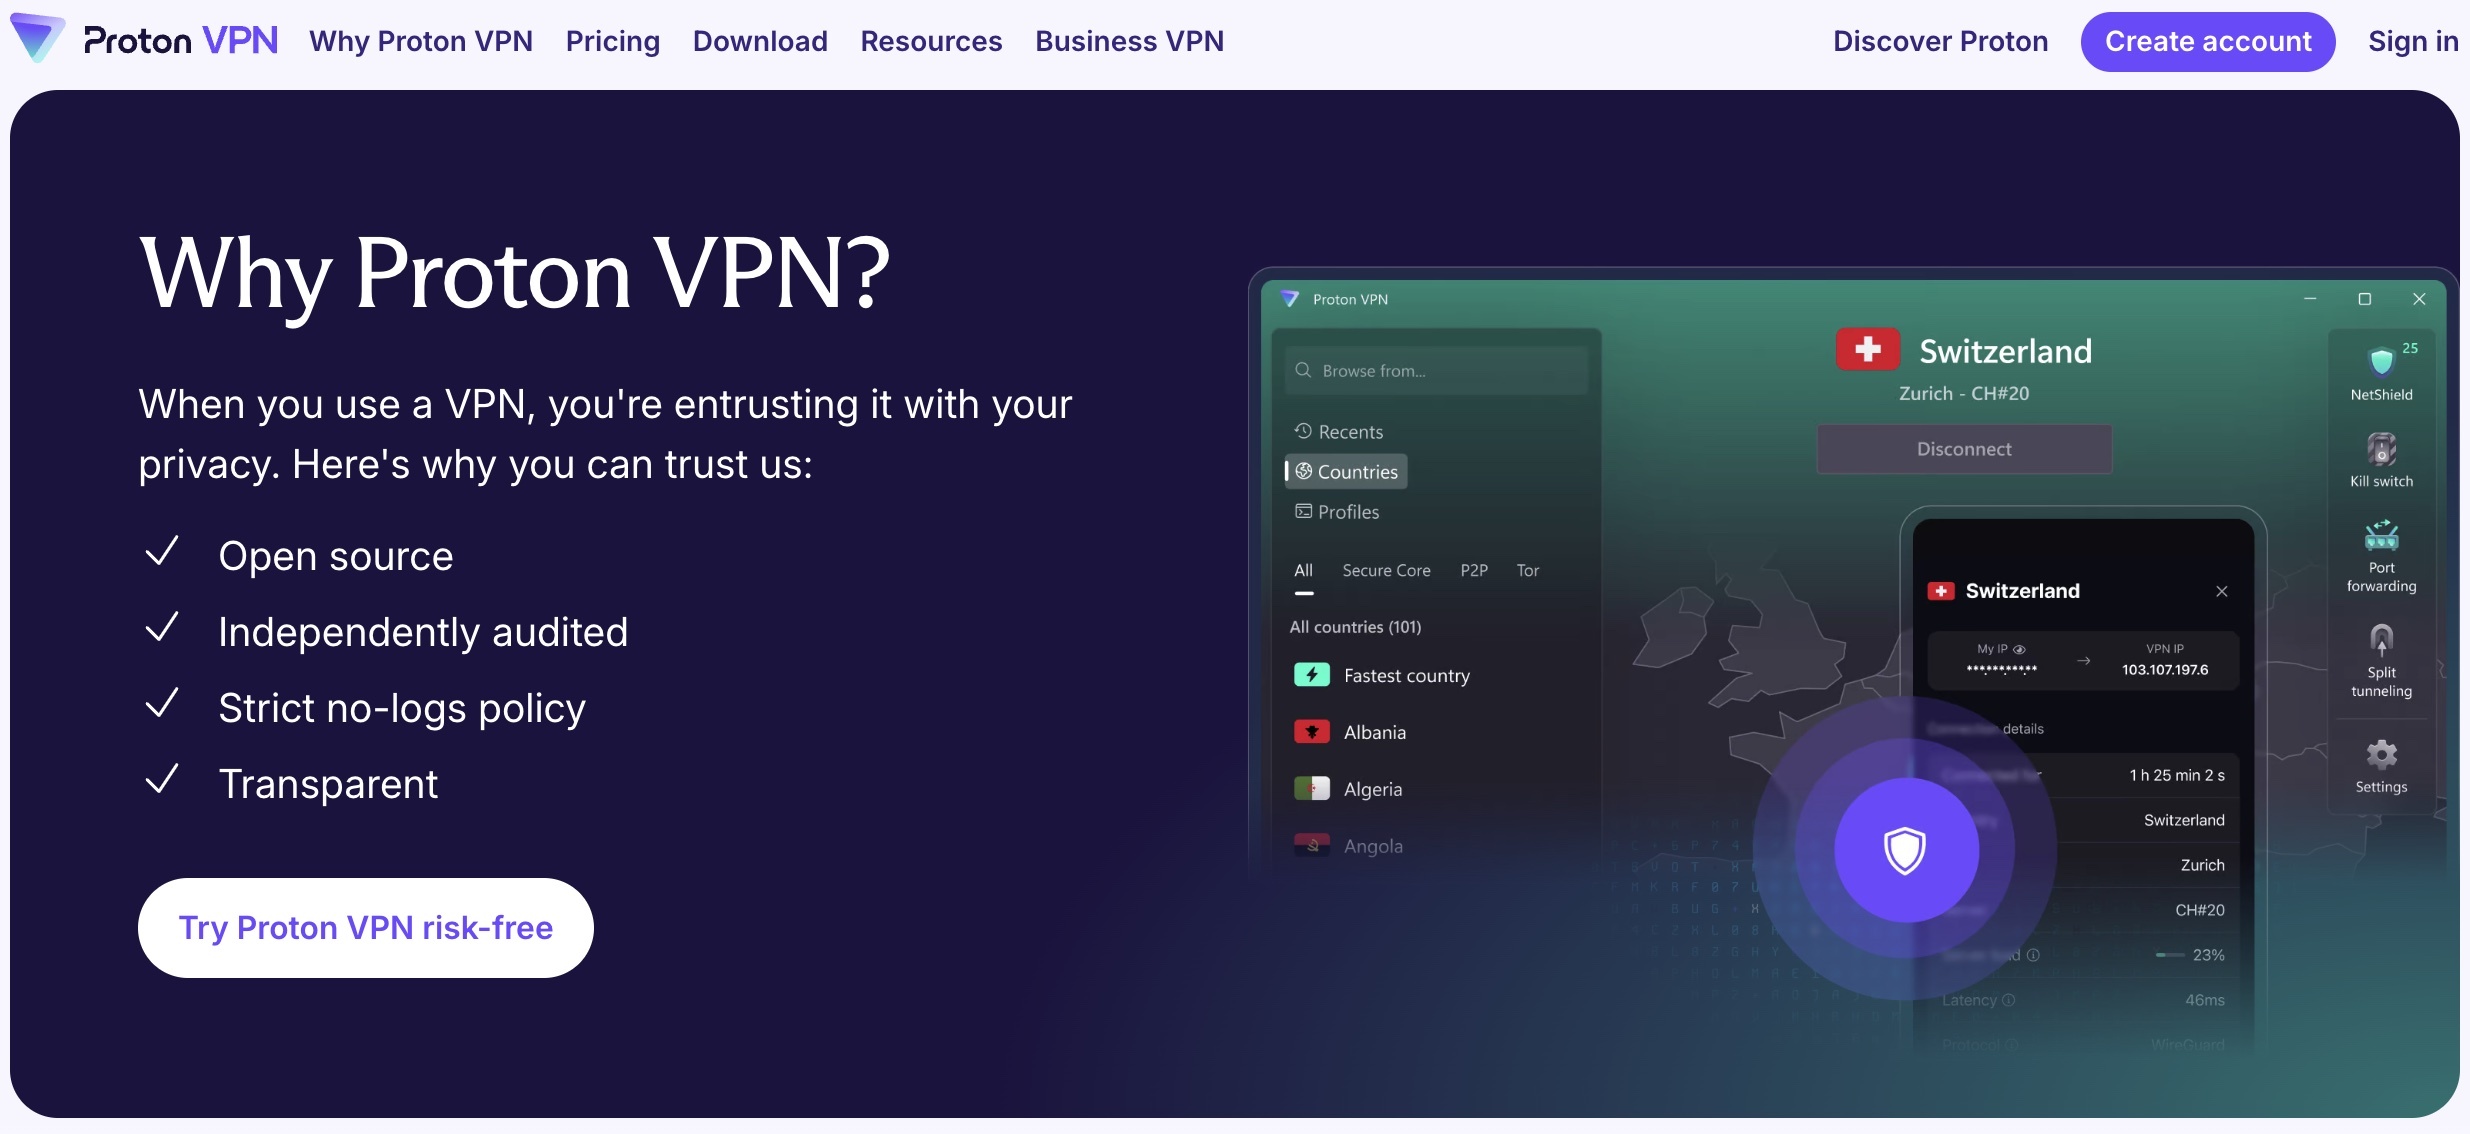Click the Recents clock icon
Screen dimensions: 2470x1134
pyautogui.click(x=1303, y=431)
